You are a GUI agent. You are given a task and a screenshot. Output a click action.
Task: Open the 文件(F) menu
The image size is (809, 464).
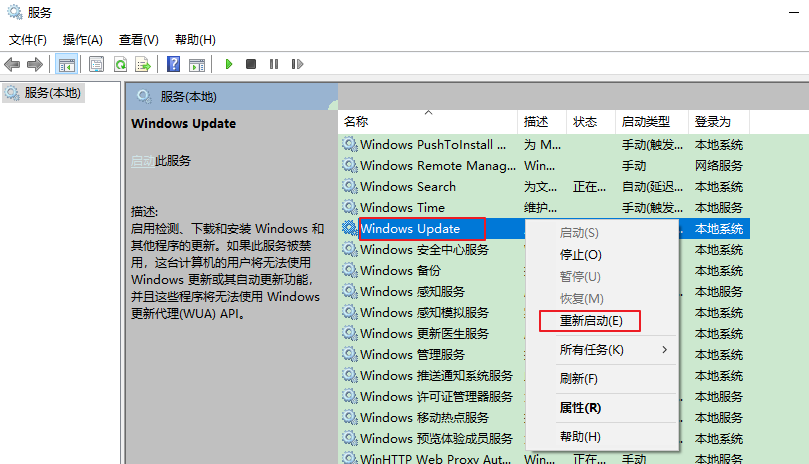[x=28, y=40]
